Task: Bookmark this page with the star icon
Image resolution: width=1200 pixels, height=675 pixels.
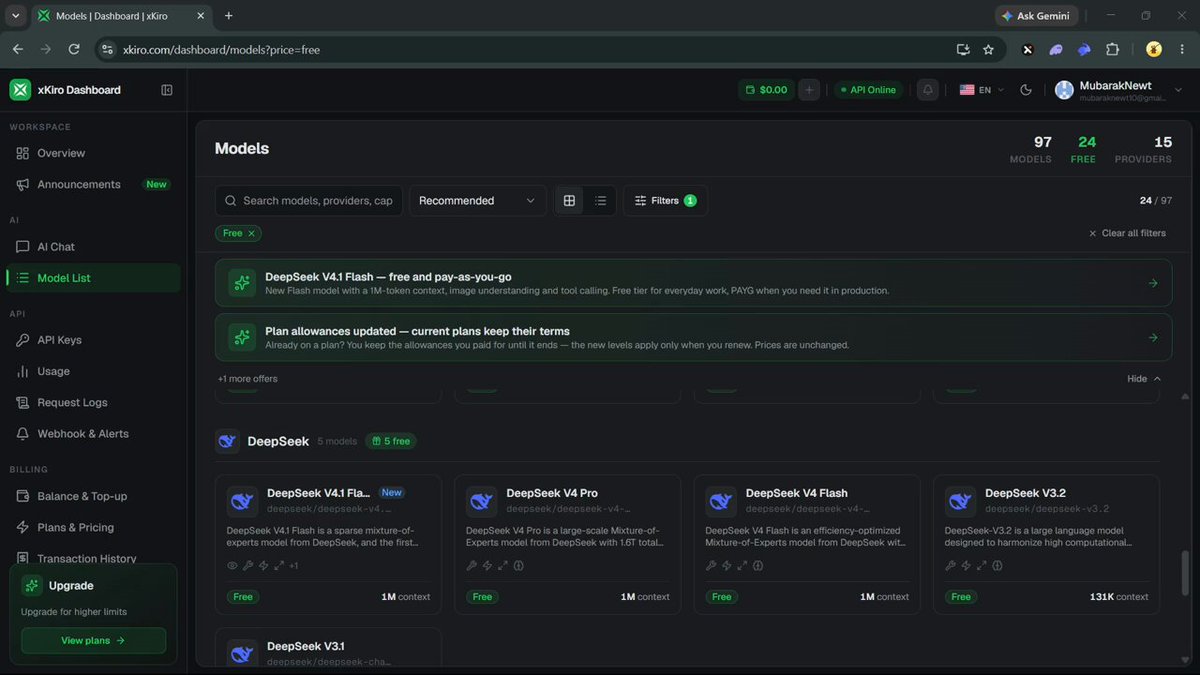Action: tap(988, 49)
